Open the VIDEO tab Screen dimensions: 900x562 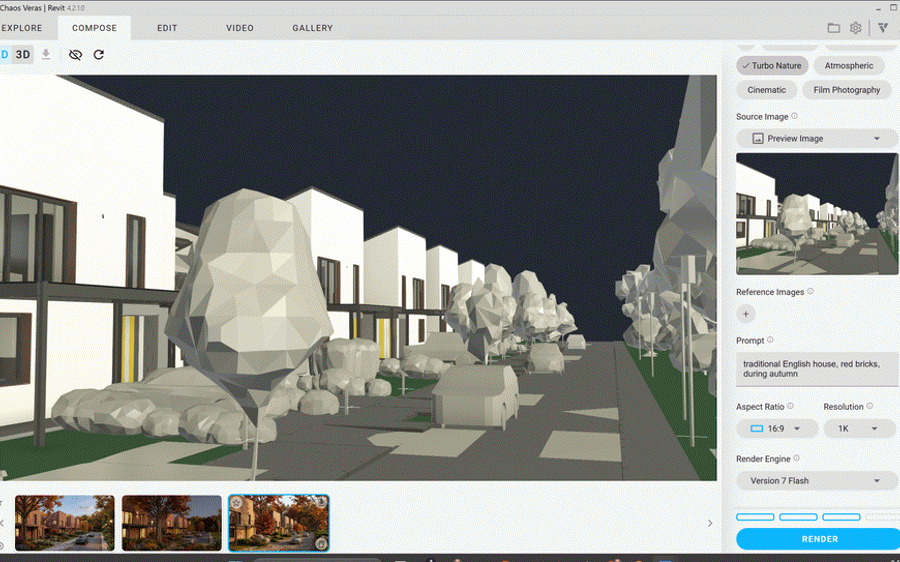coord(240,28)
